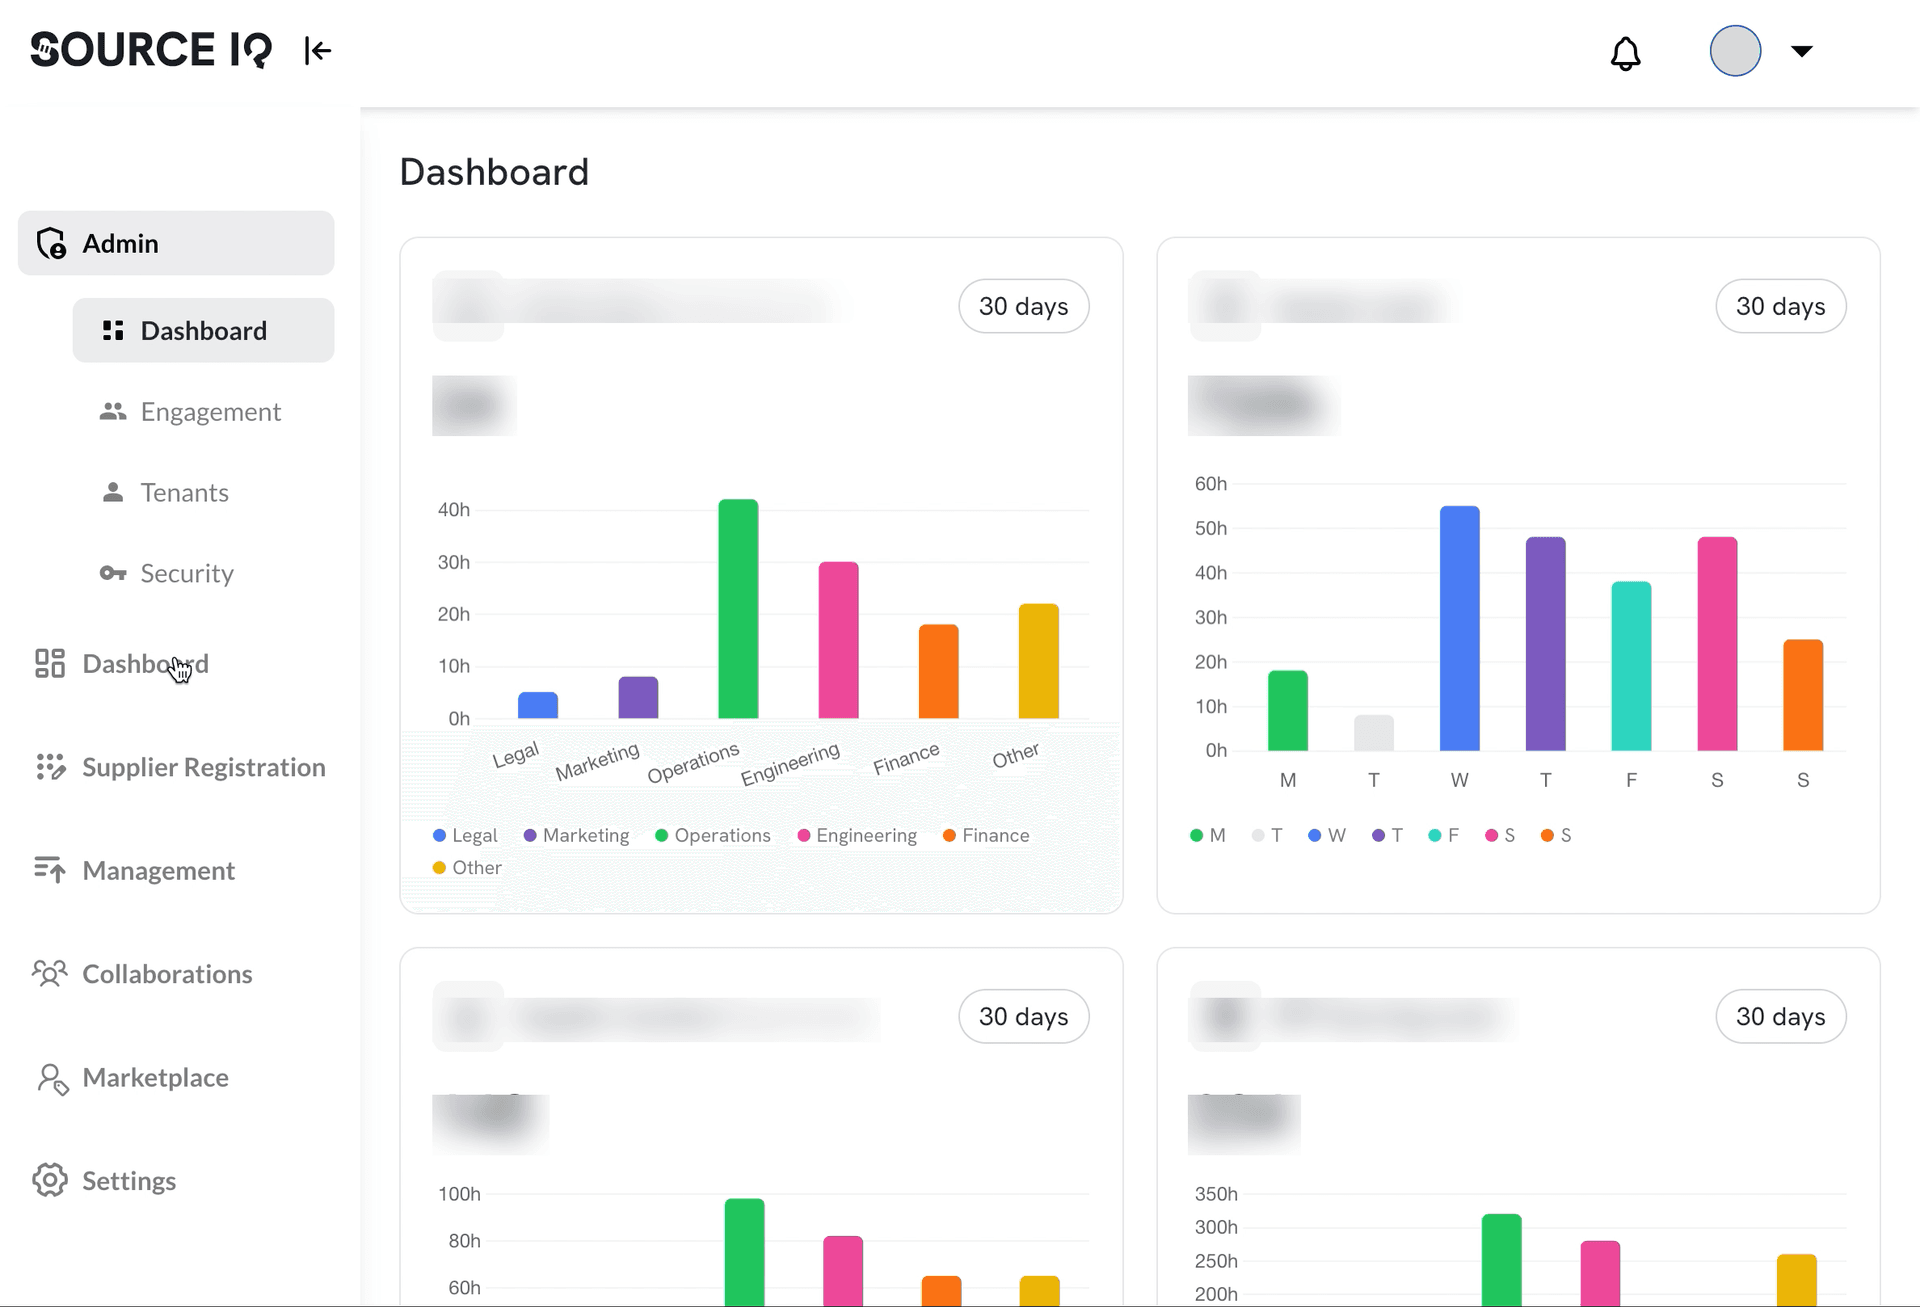Open 30 days selector on bottom-right card
Viewport: 1920px width, 1307px height.
1780,1016
